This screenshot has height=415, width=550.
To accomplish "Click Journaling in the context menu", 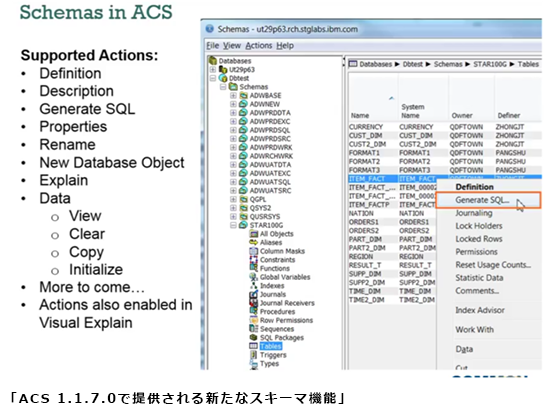I will click(x=474, y=213).
